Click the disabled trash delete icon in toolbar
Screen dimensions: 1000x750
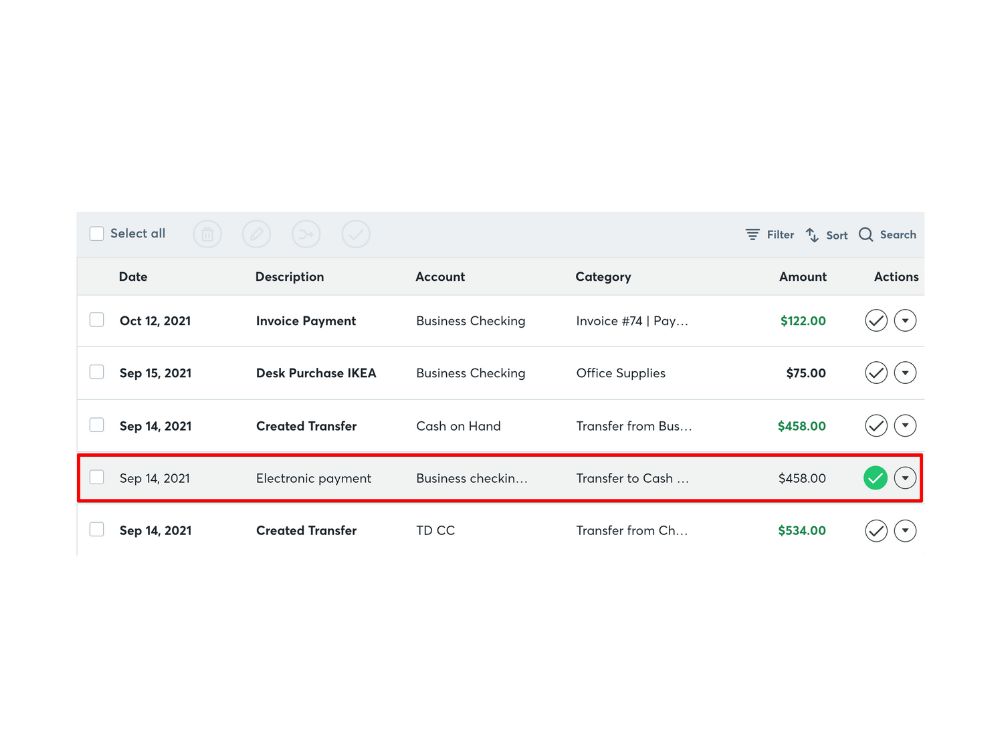(207, 234)
